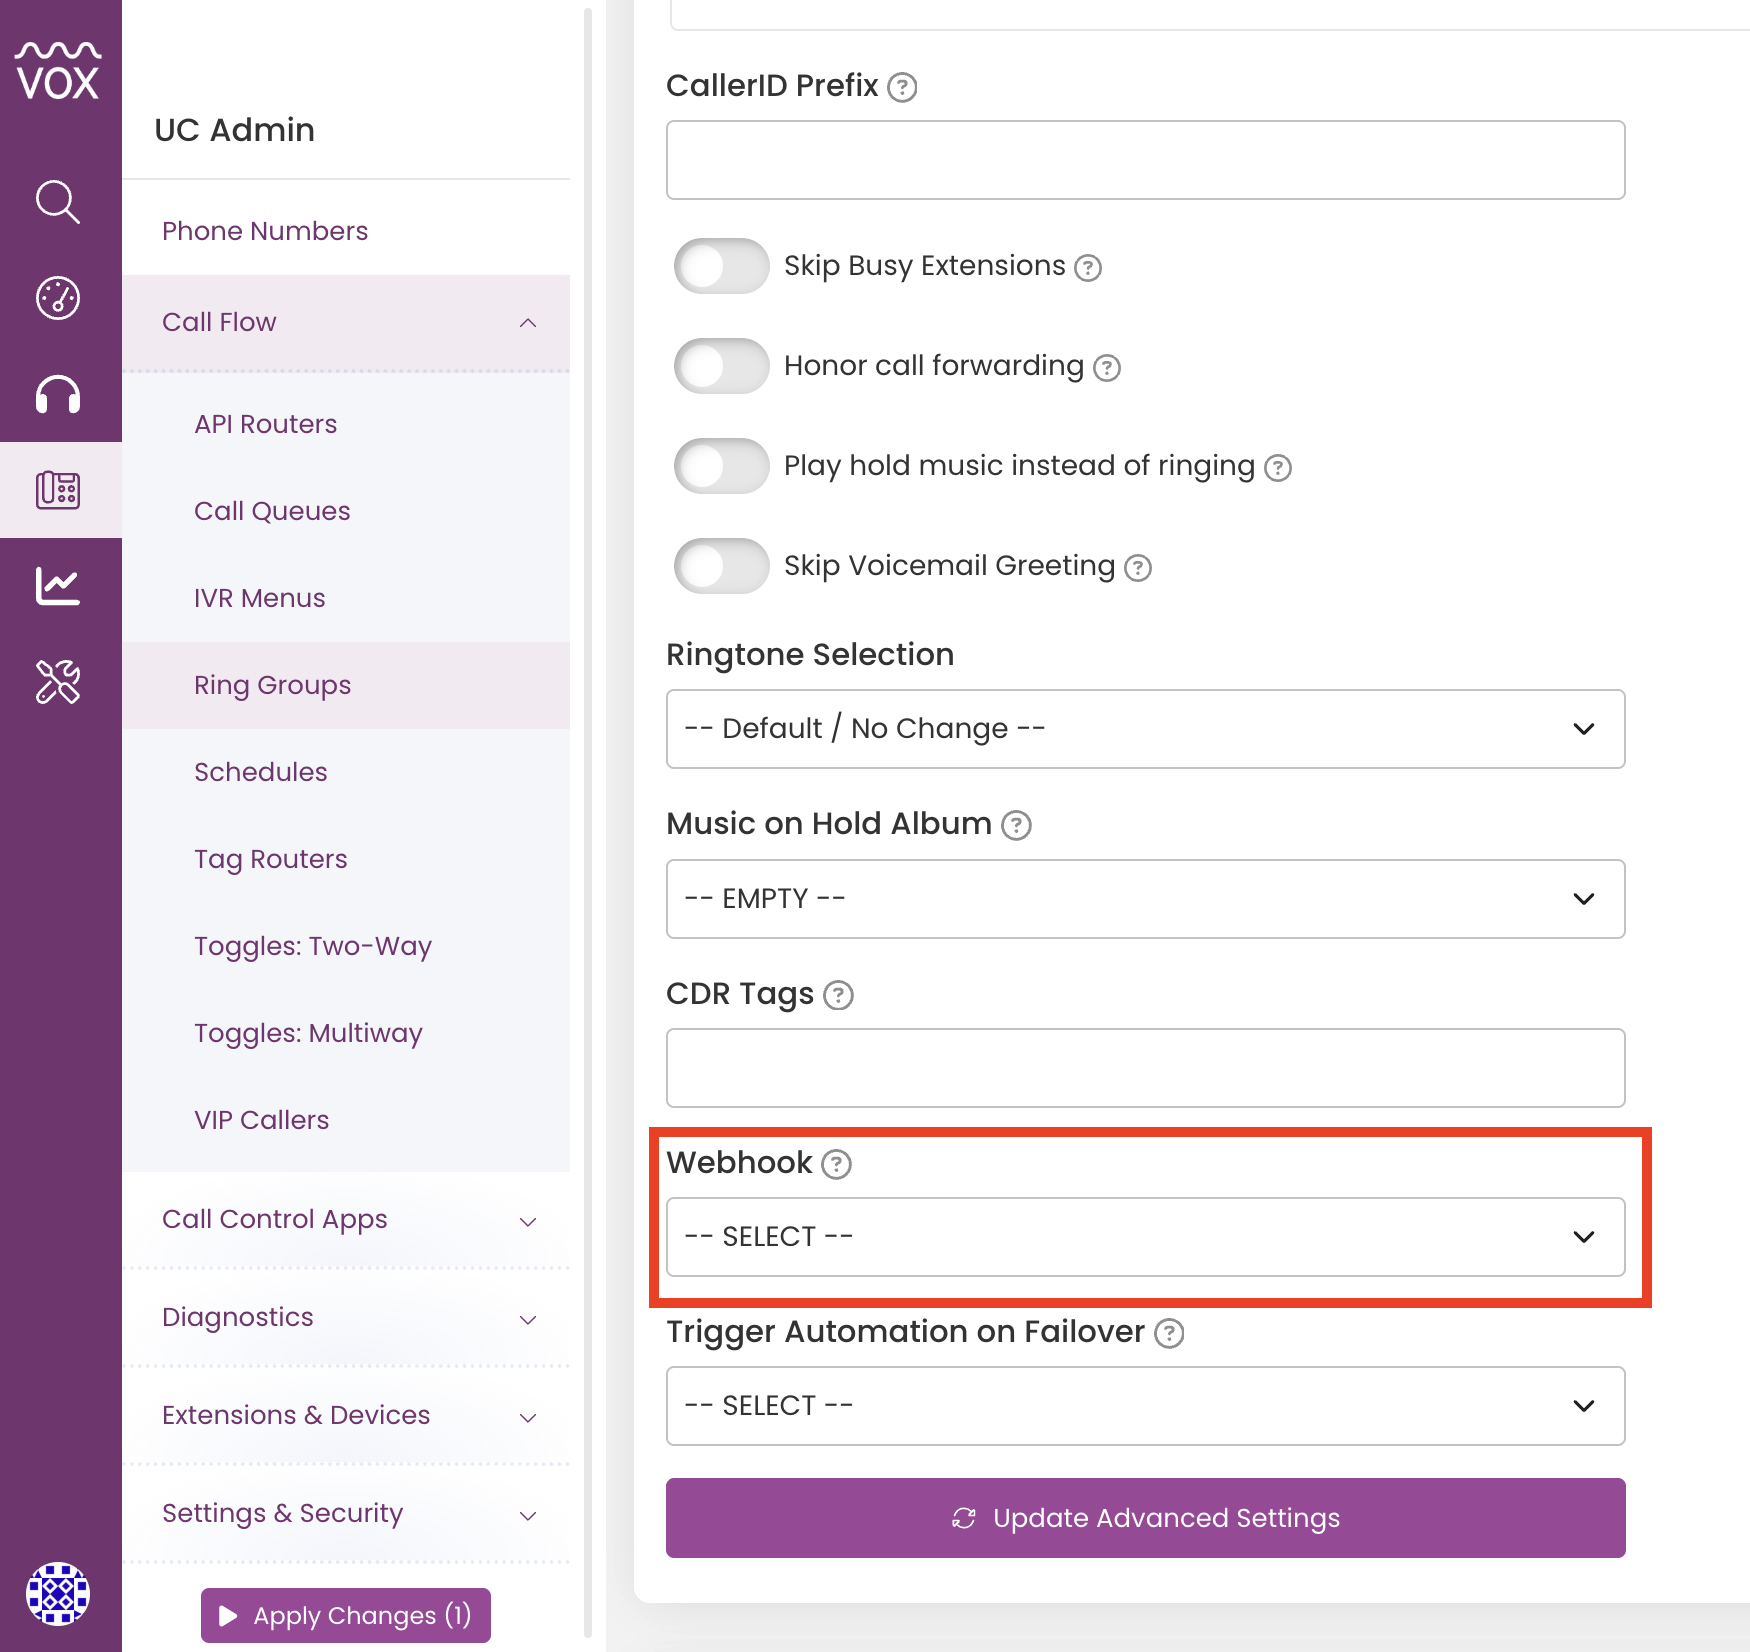Turn on Skip Voicemail Greeting
The image size is (1750, 1652).
click(x=721, y=566)
